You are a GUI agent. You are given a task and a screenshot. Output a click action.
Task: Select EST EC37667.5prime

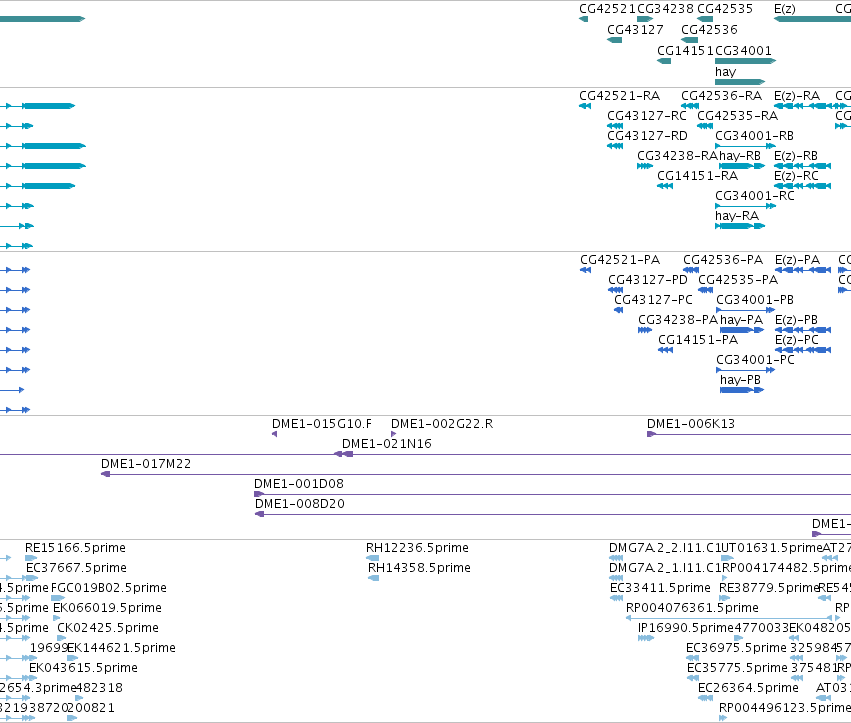point(77,568)
